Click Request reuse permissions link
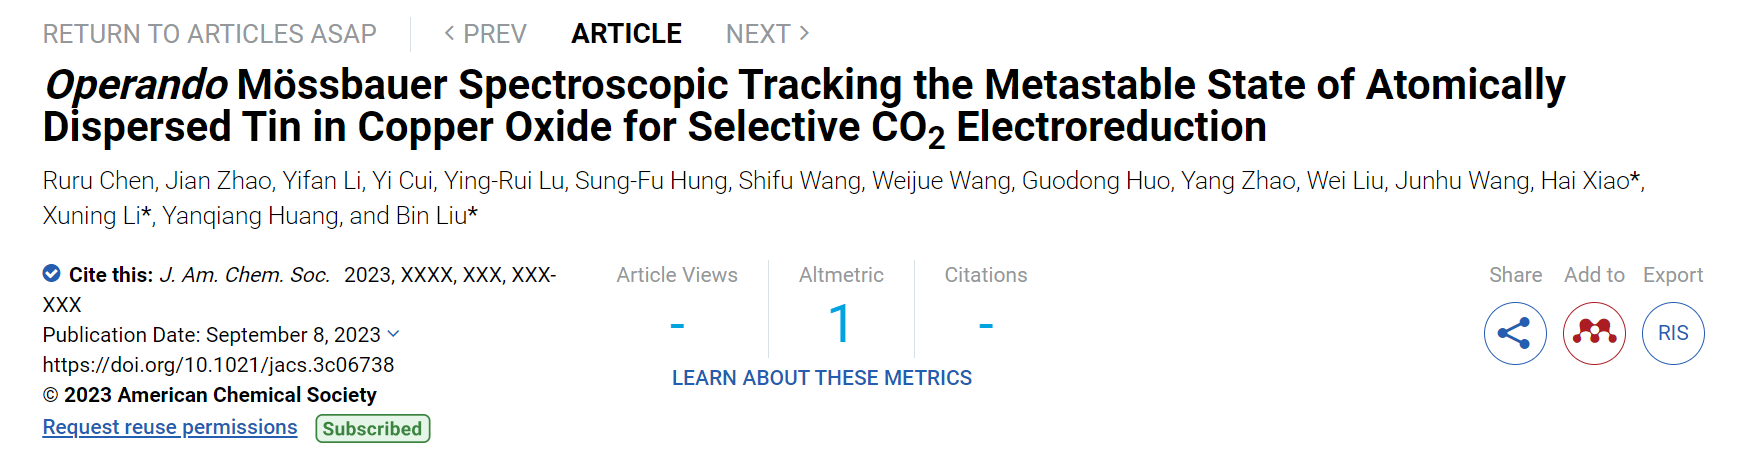 coord(170,427)
